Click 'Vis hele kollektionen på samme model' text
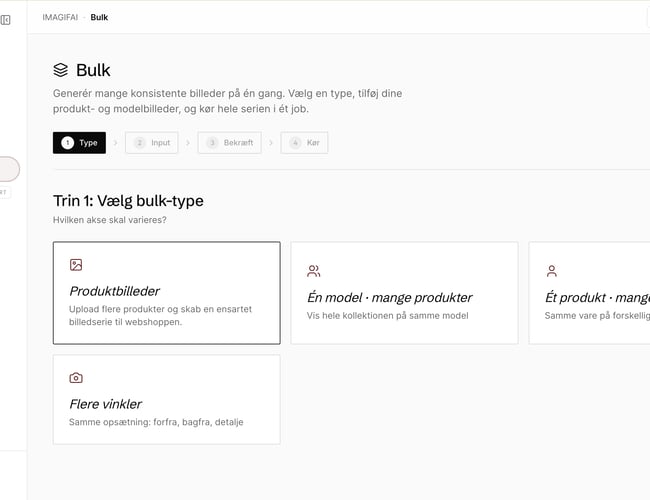Screen dimensions: 650x500 388,316
